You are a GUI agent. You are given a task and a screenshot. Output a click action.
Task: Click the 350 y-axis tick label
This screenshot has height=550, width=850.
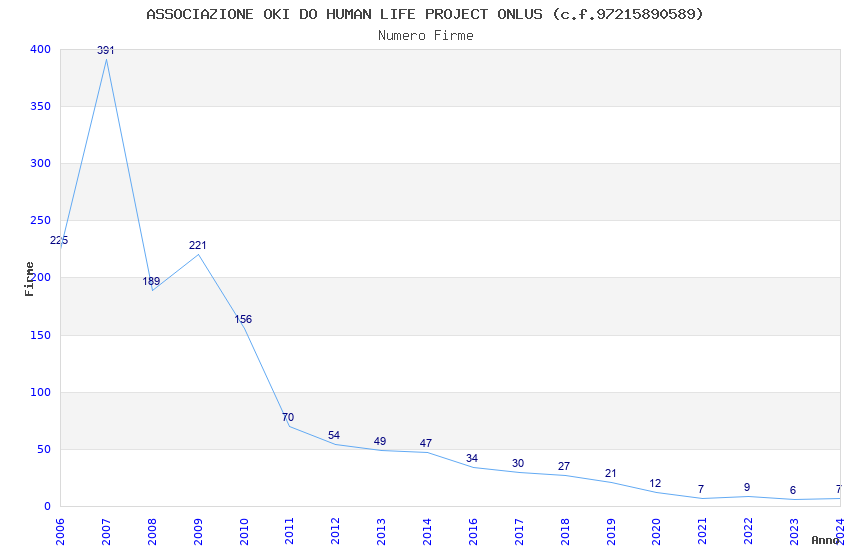(41, 106)
